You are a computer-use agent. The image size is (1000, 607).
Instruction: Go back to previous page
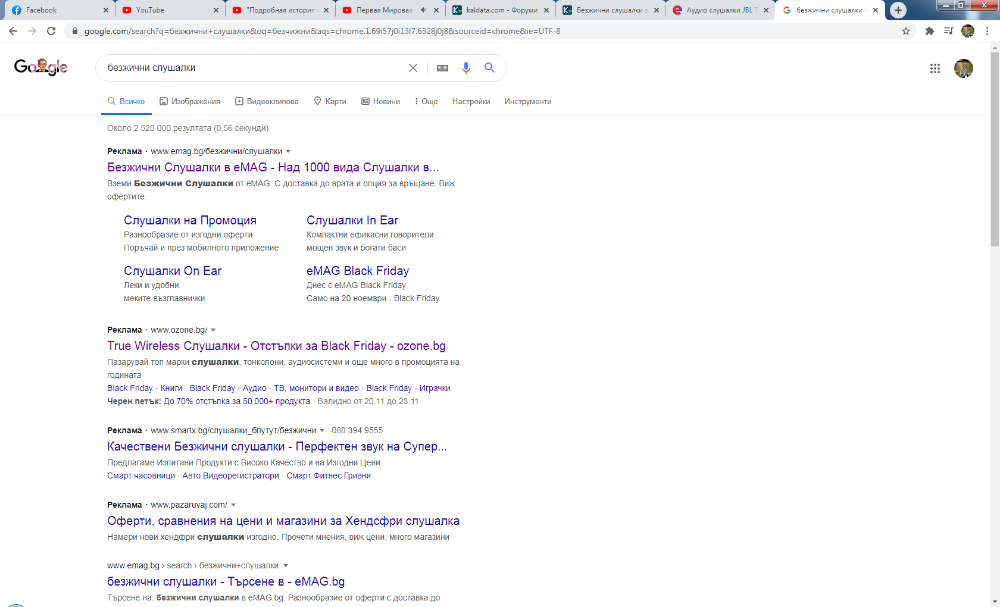coord(13,31)
